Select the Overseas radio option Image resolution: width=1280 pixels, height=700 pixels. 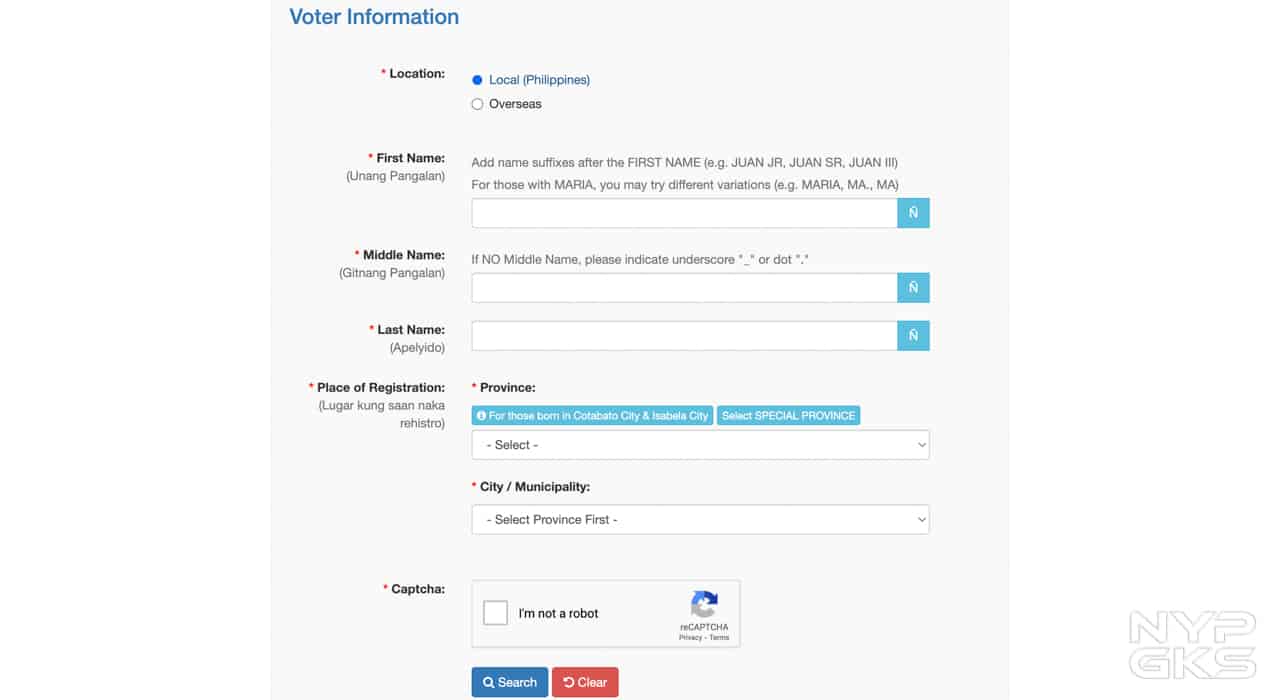point(477,104)
